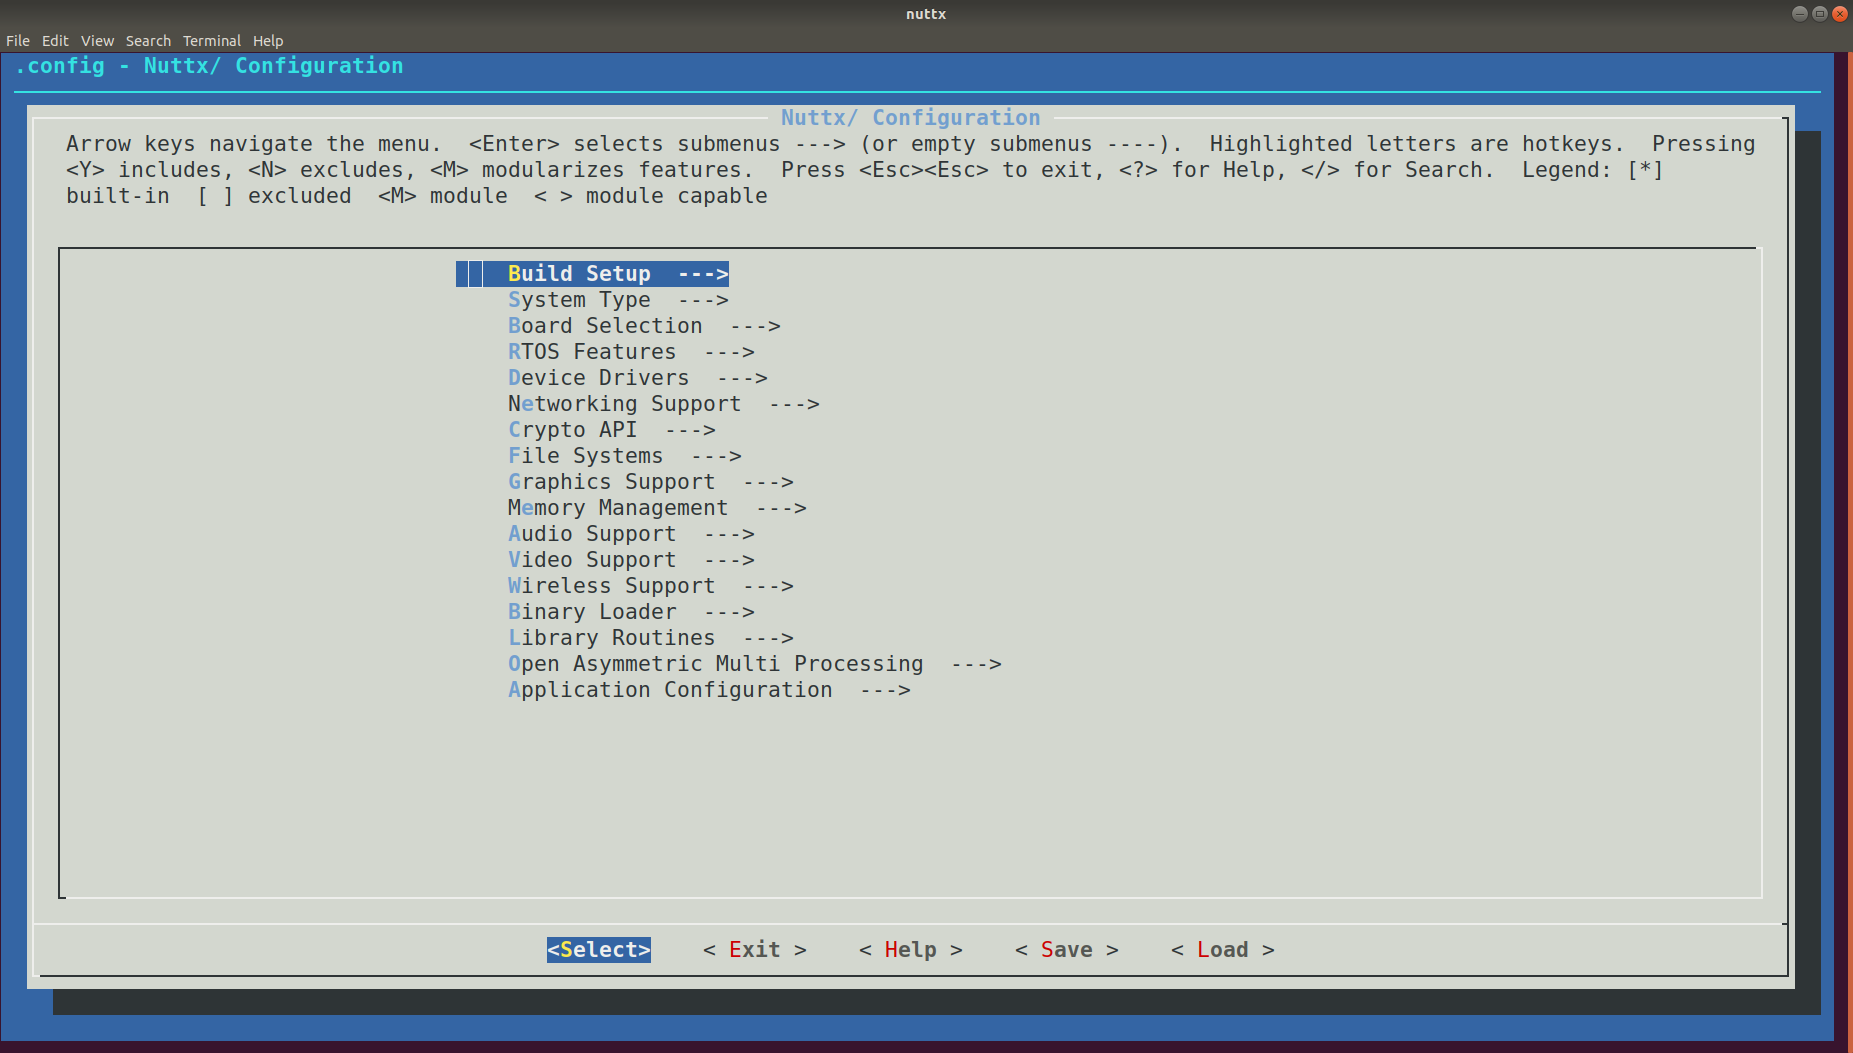This screenshot has width=1853, height=1053.
Task: Open Application Configuration entry
Action: pyautogui.click(x=708, y=690)
